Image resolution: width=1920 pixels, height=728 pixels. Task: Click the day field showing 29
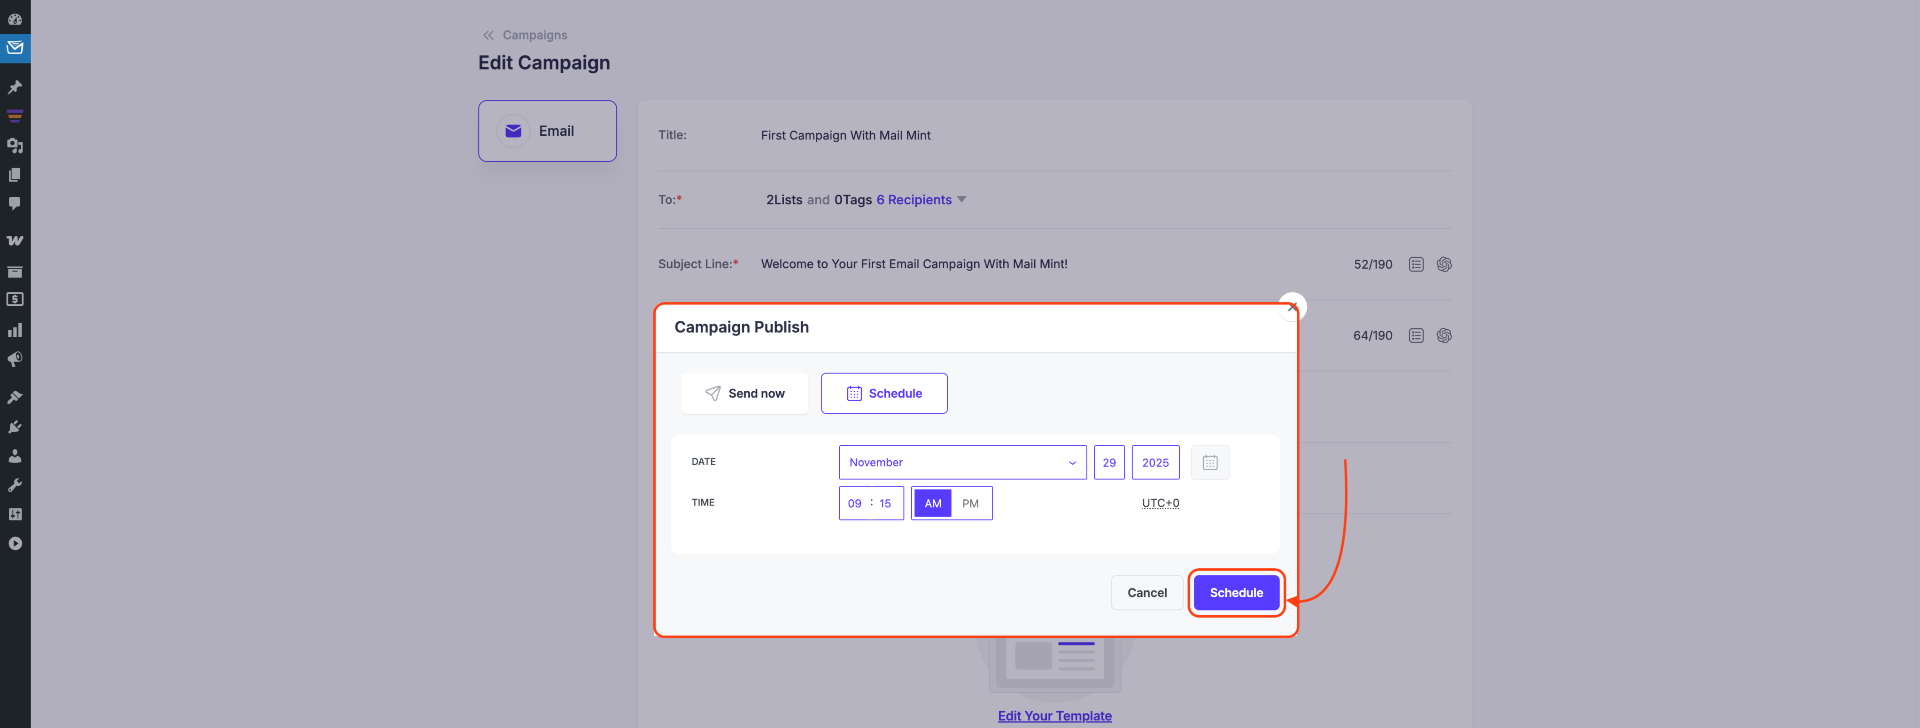1109,462
